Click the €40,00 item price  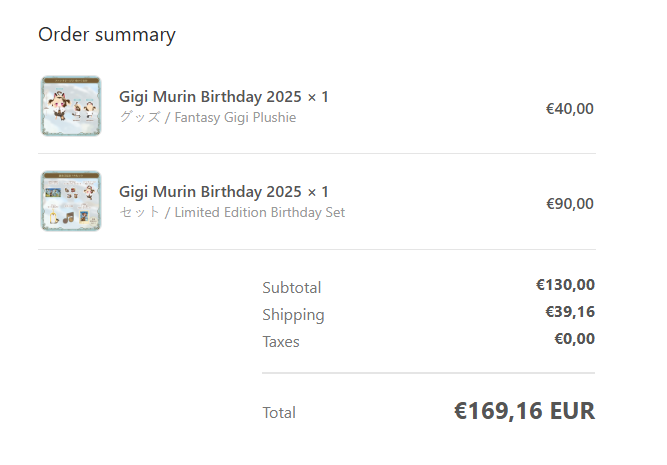pos(569,109)
